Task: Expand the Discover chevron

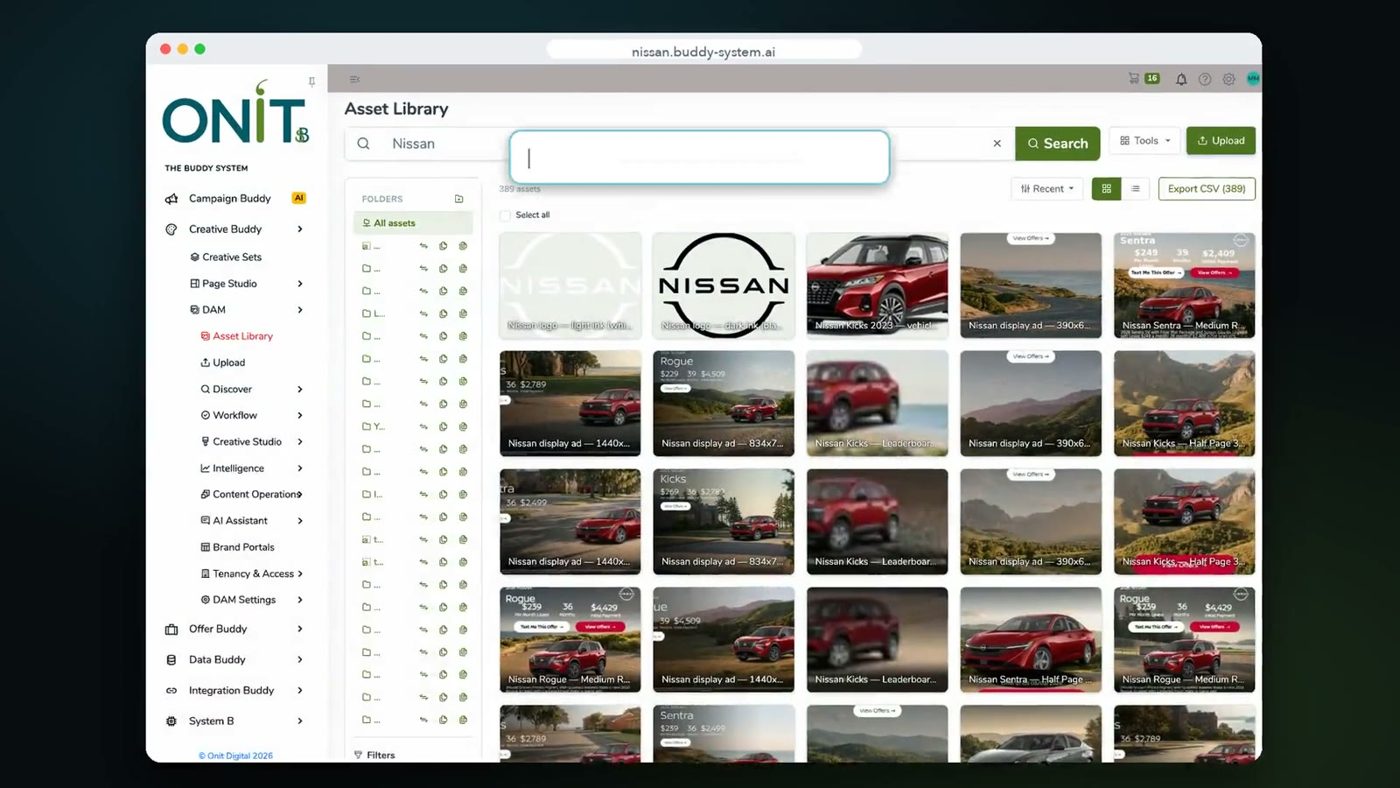Action: point(300,389)
